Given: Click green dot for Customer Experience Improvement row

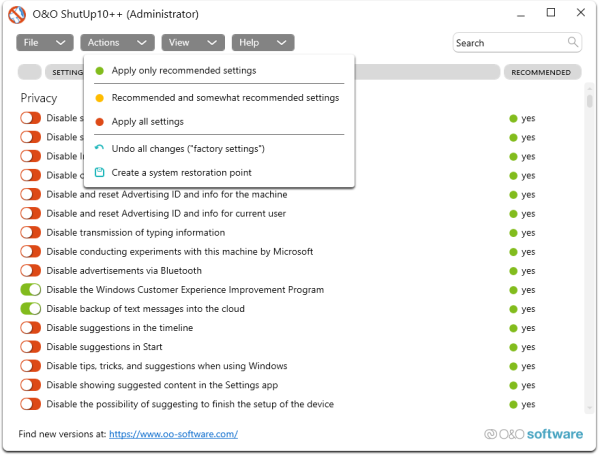Looking at the screenshot, I should (x=513, y=290).
